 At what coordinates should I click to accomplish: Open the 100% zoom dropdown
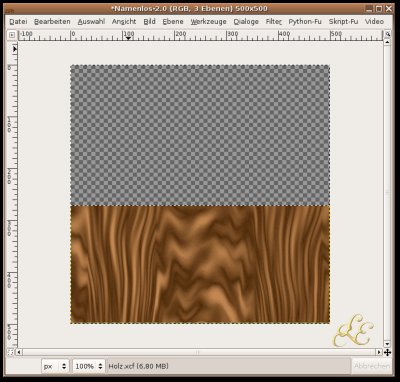(x=88, y=366)
